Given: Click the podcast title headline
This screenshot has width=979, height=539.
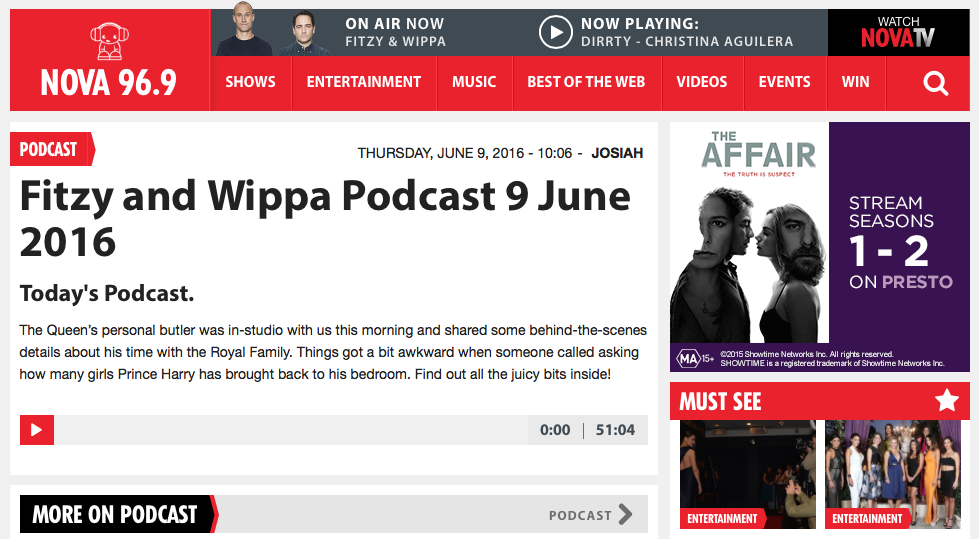Looking at the screenshot, I should (325, 219).
